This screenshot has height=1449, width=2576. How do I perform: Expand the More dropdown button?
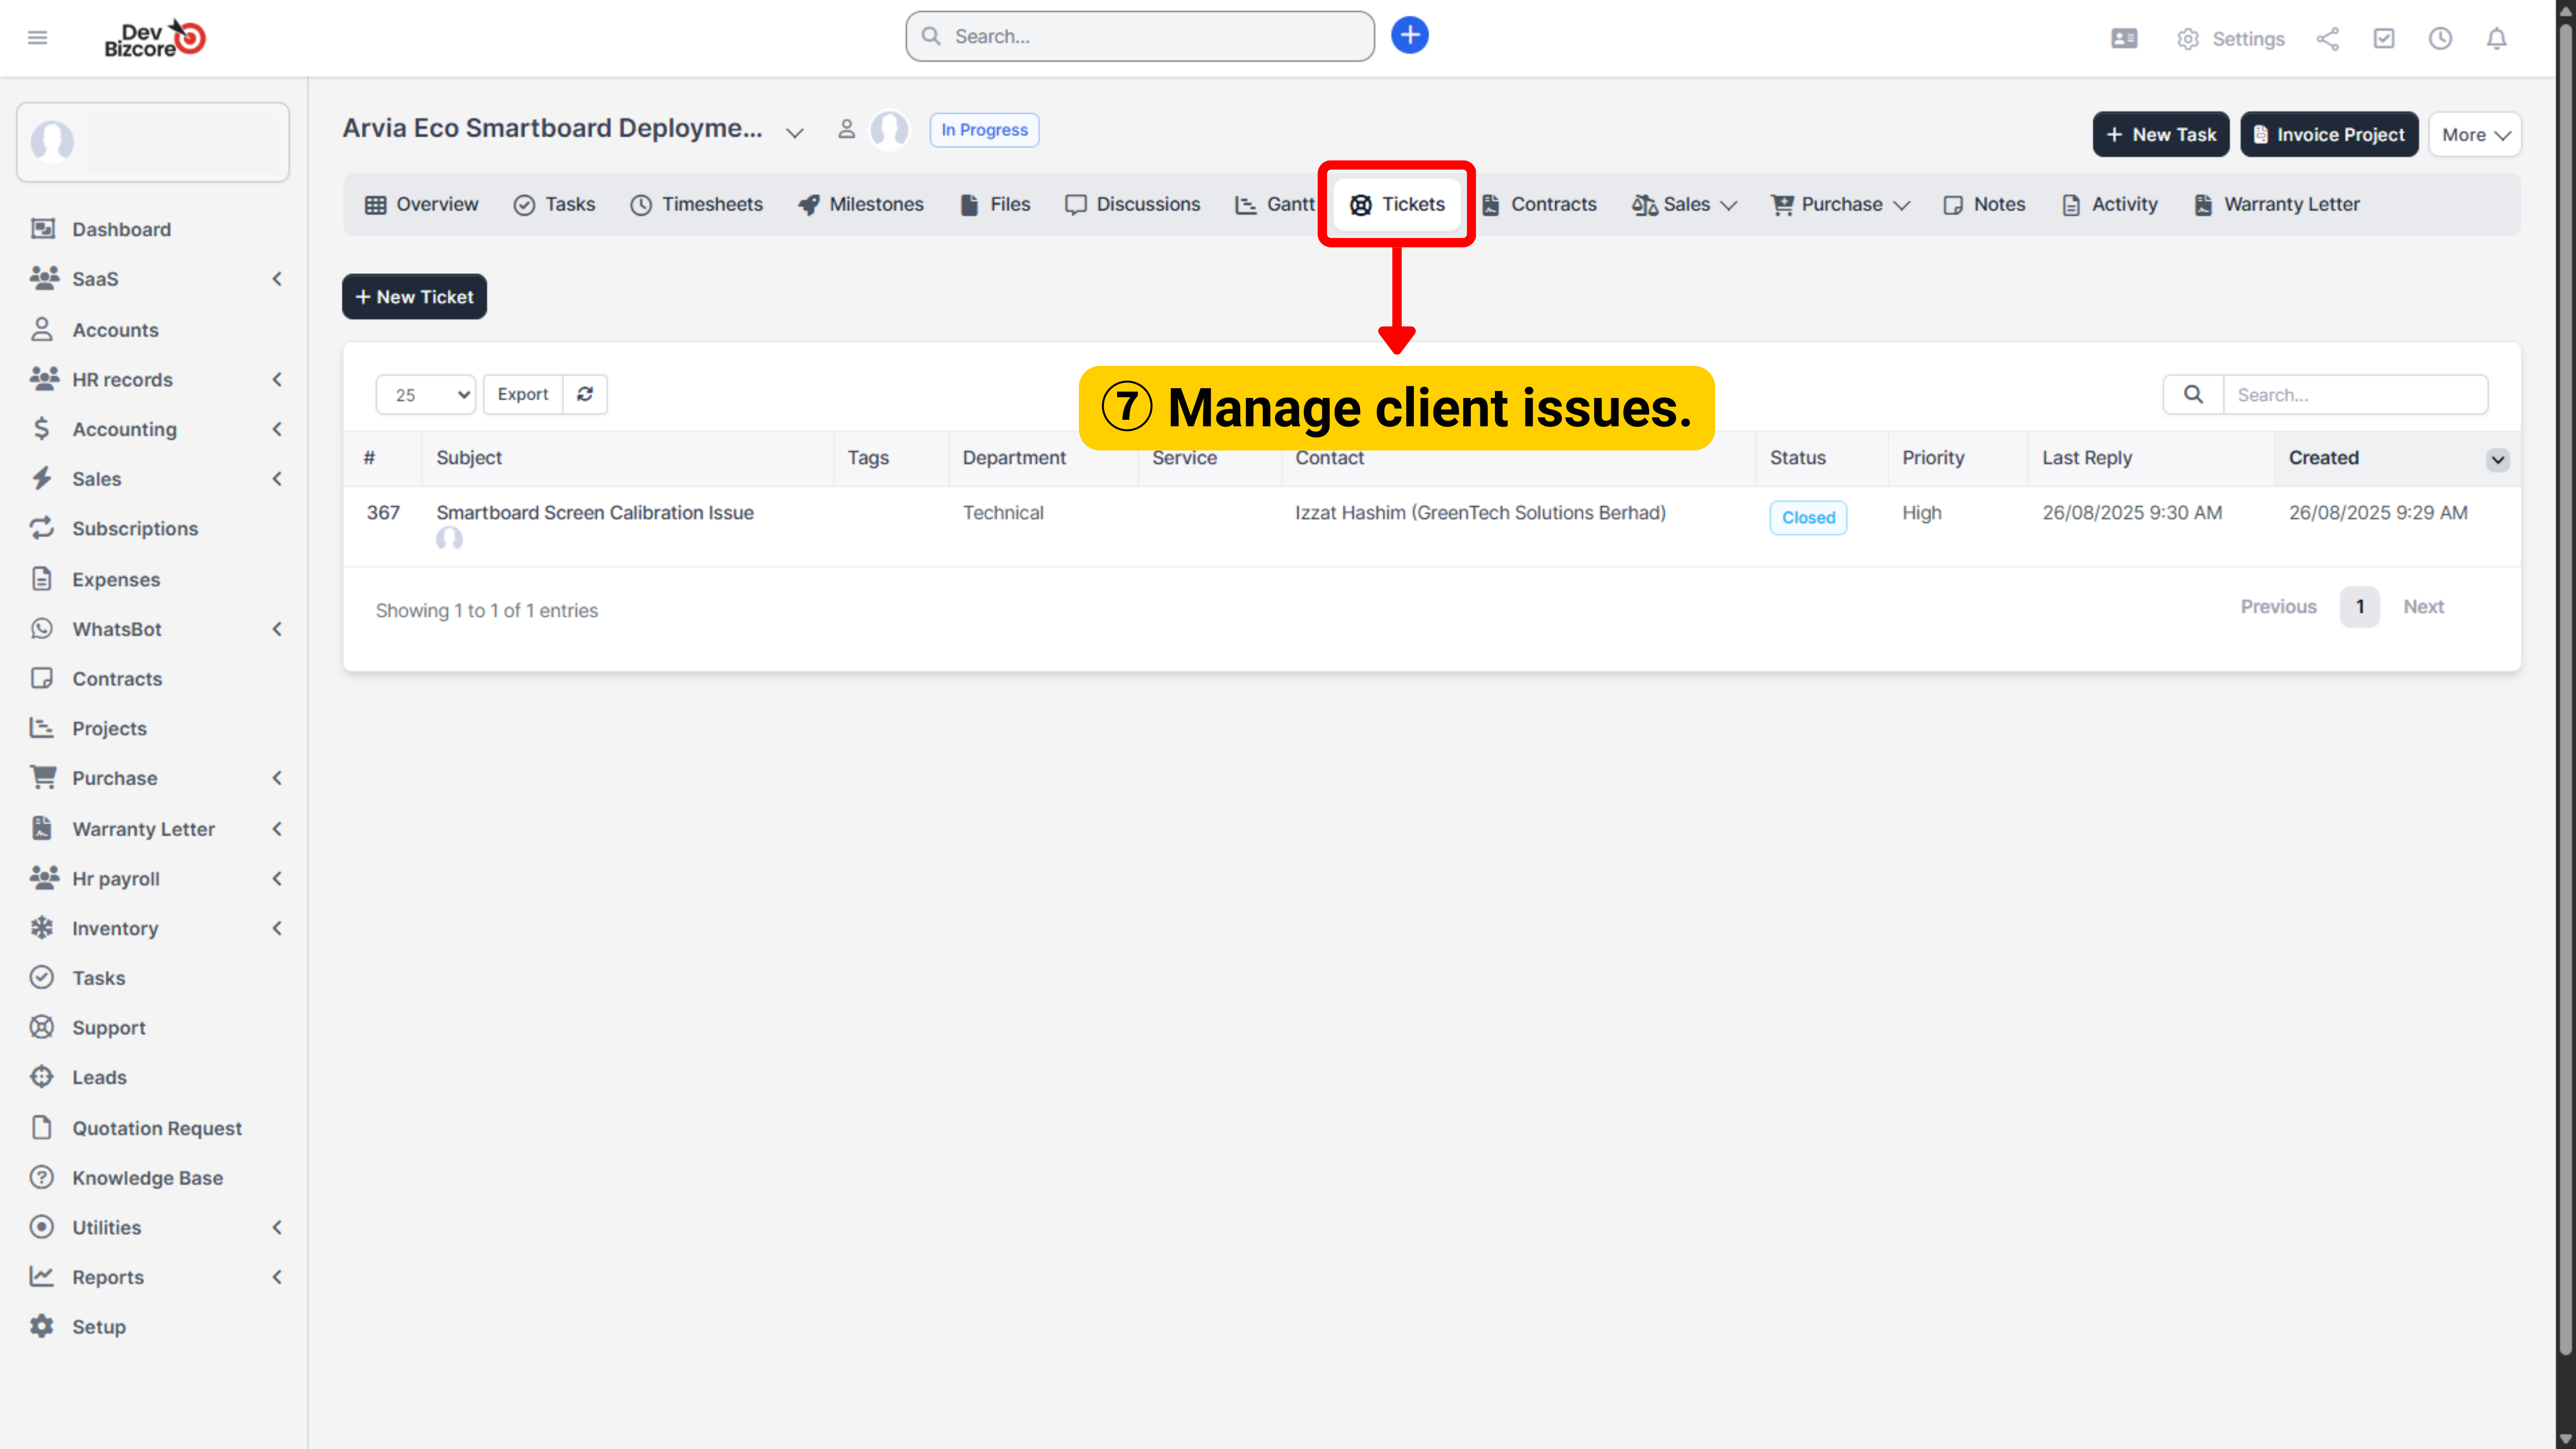click(x=2475, y=134)
